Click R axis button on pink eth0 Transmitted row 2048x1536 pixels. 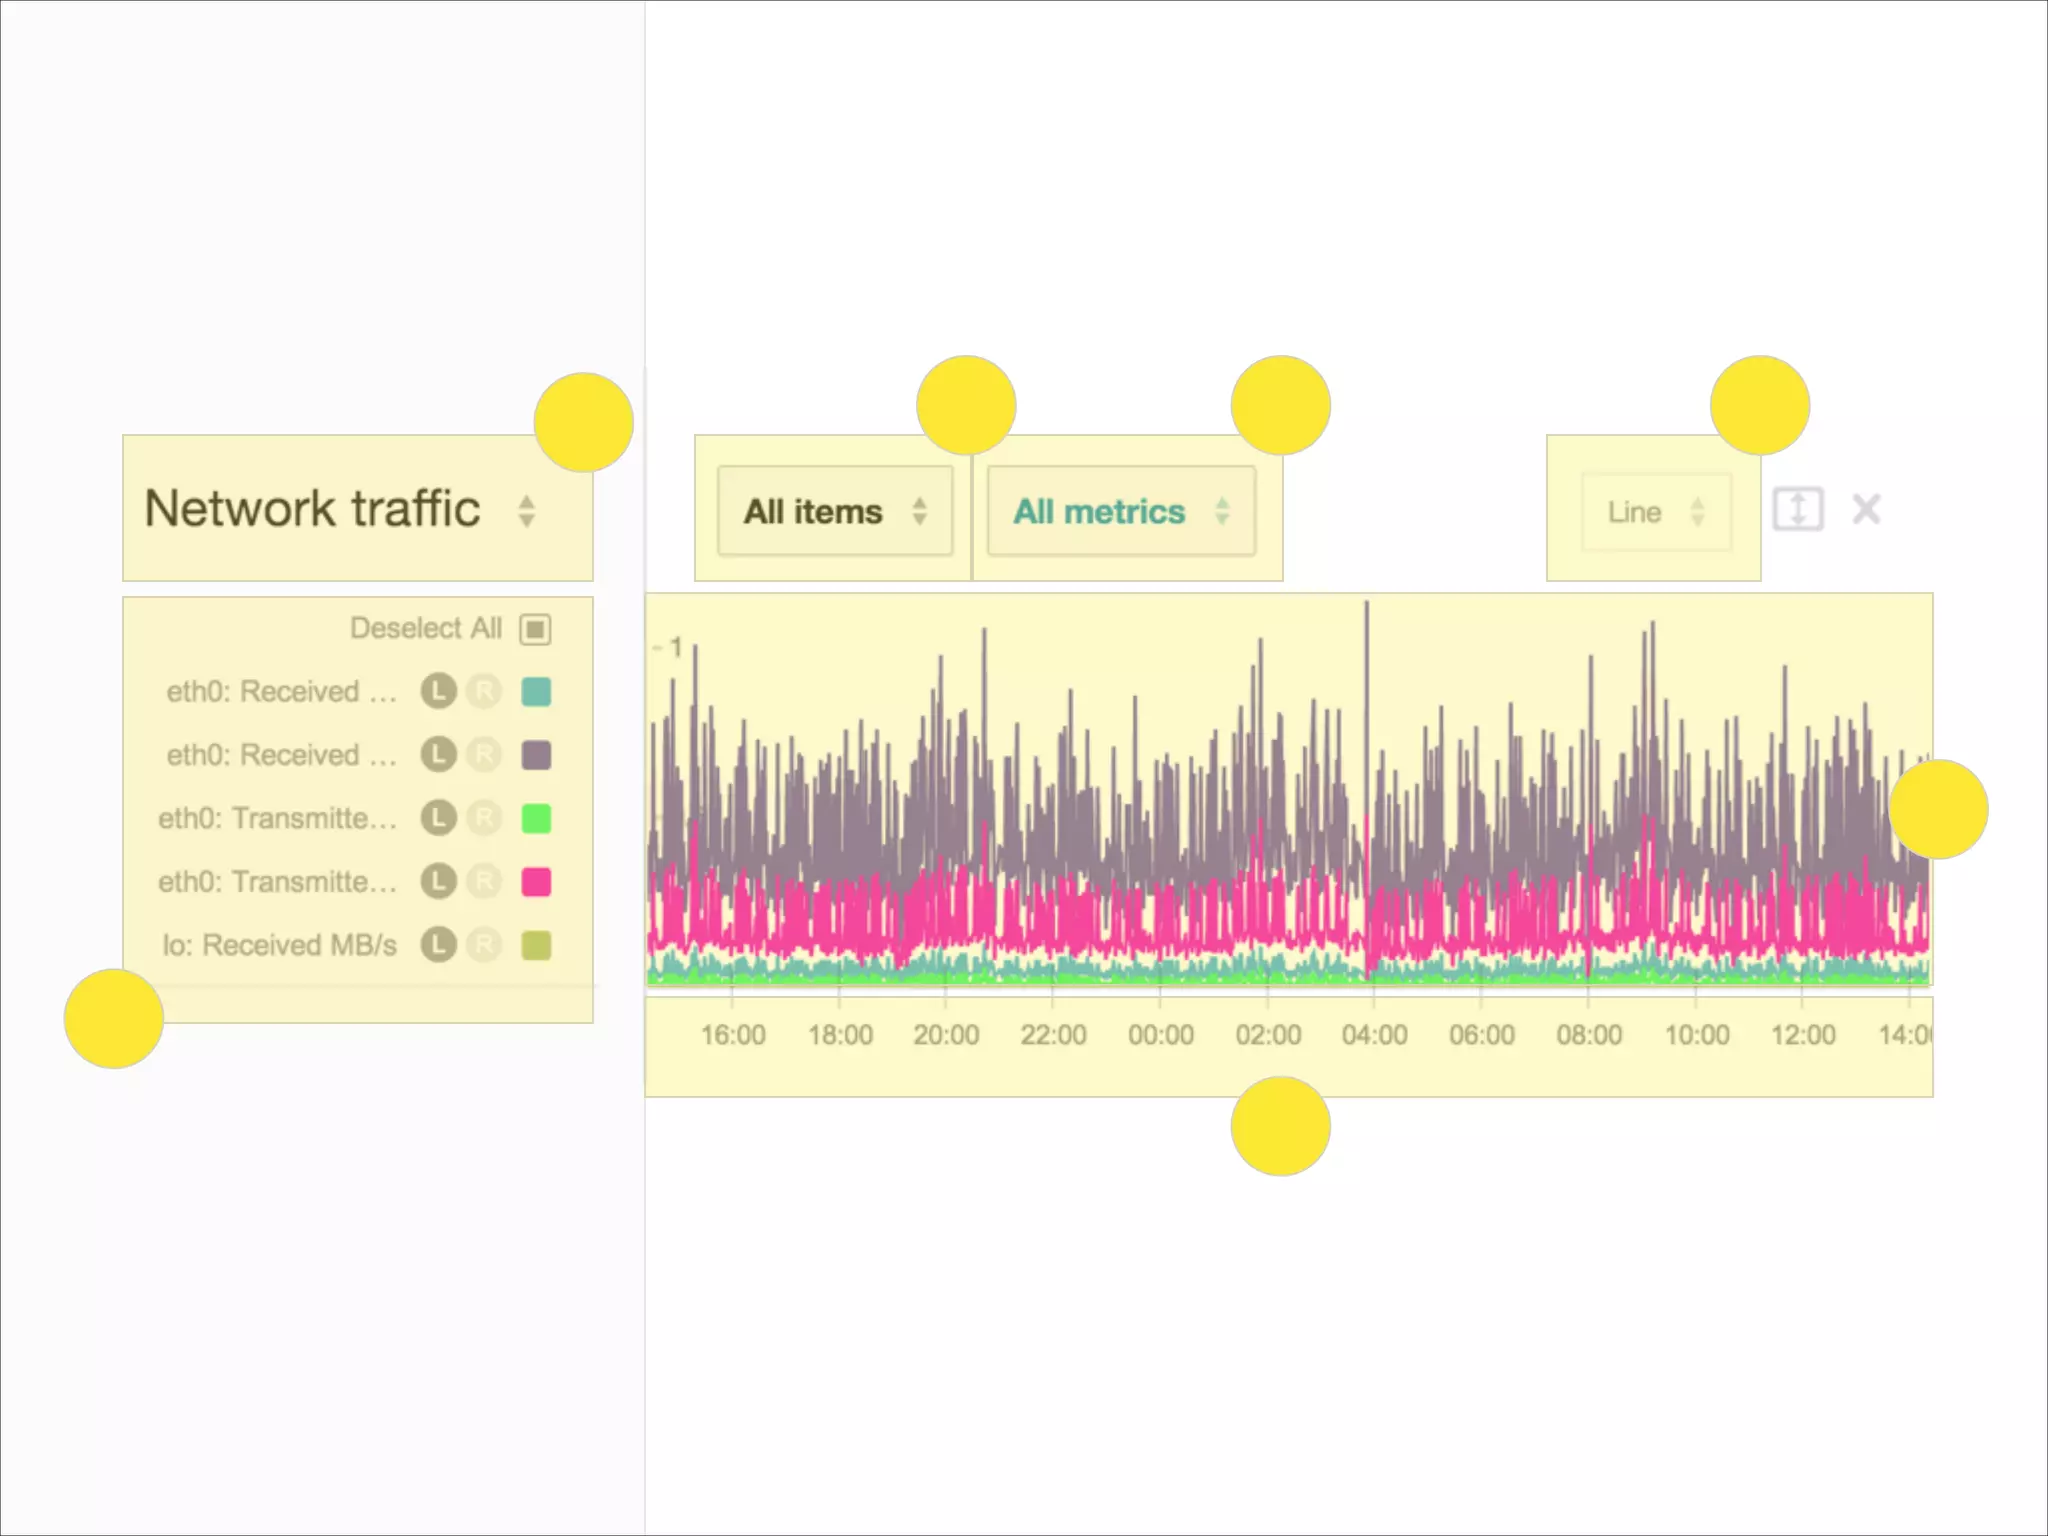click(x=484, y=882)
